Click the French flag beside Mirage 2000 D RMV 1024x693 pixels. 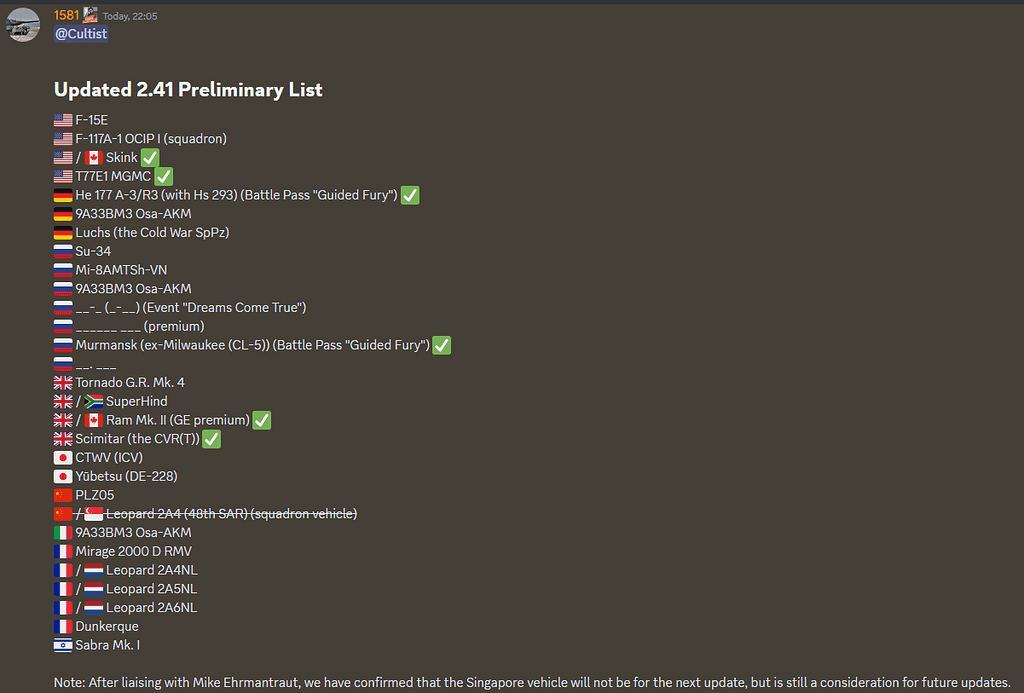(61, 551)
